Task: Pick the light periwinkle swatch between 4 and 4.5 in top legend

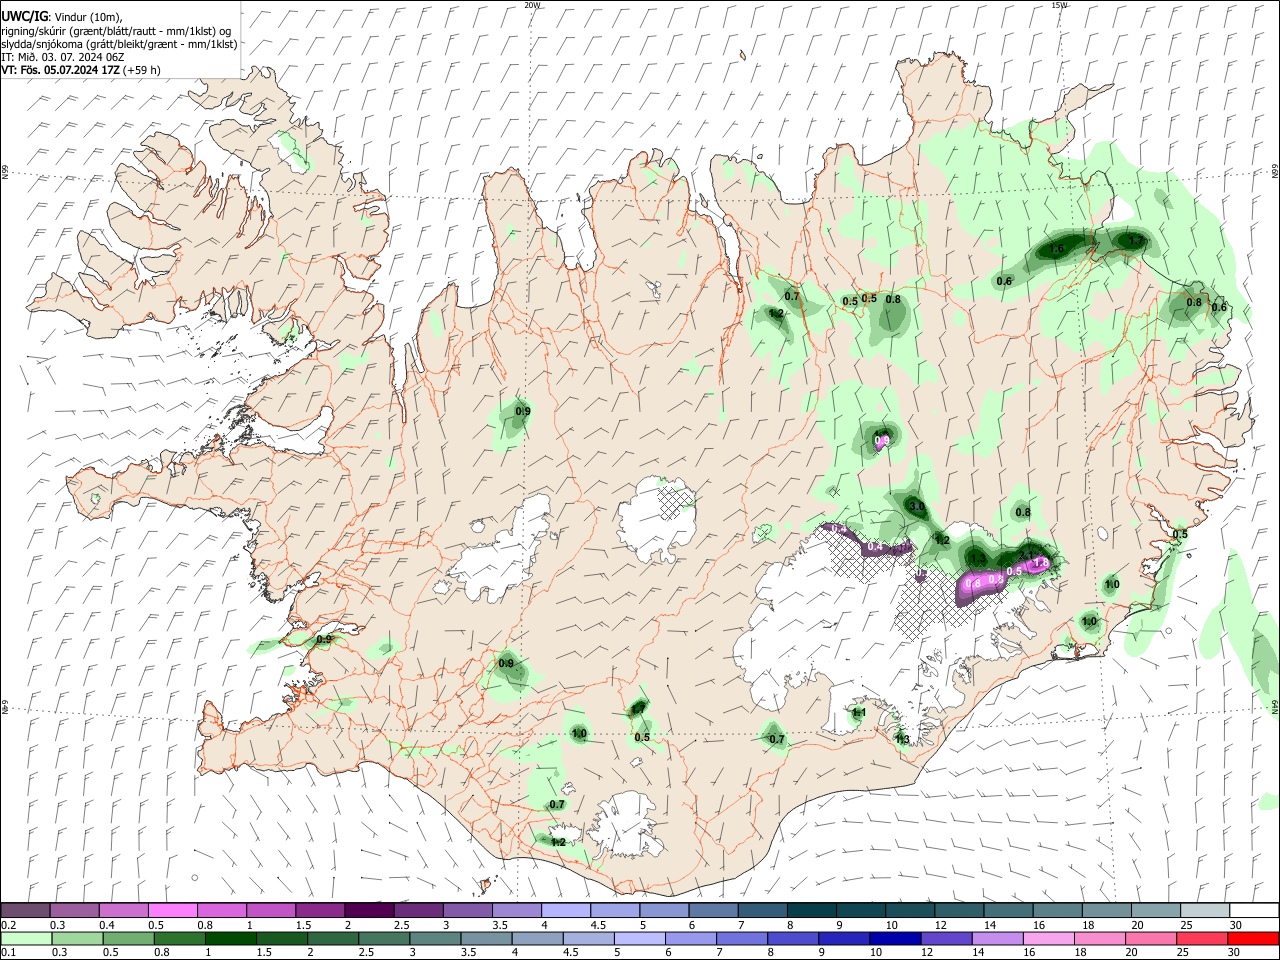Action: pos(564,911)
